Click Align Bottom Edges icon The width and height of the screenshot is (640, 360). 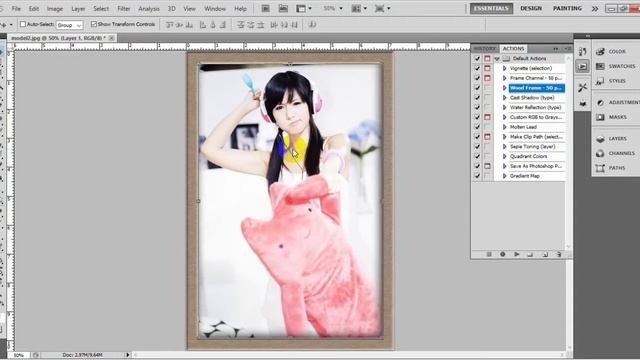point(189,25)
